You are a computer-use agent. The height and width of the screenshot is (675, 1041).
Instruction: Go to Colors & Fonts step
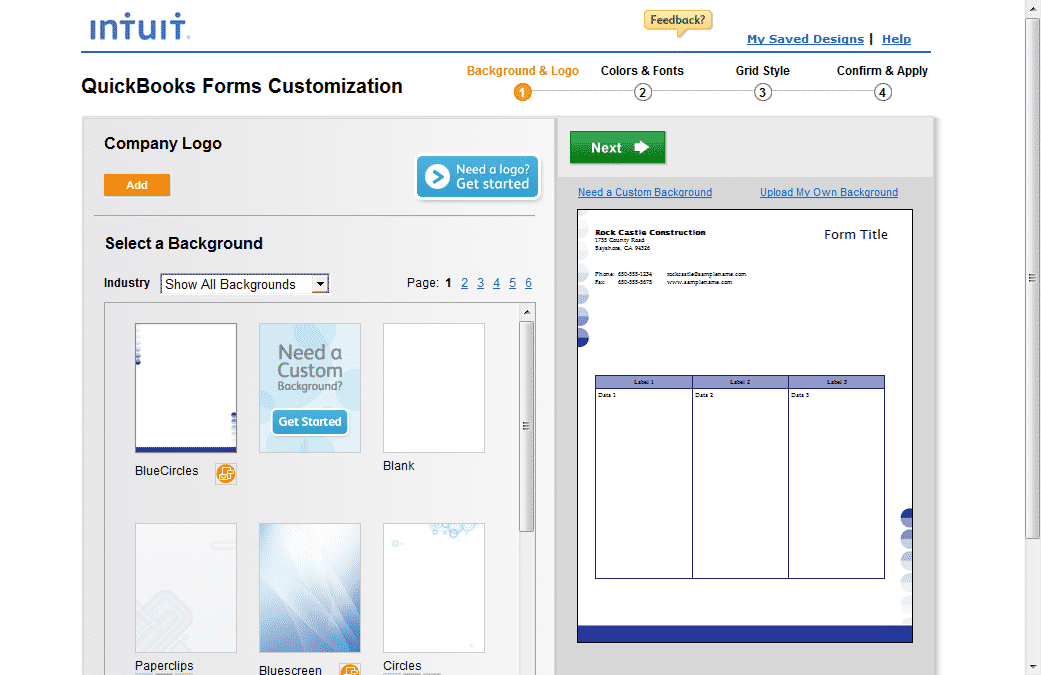pos(642,70)
